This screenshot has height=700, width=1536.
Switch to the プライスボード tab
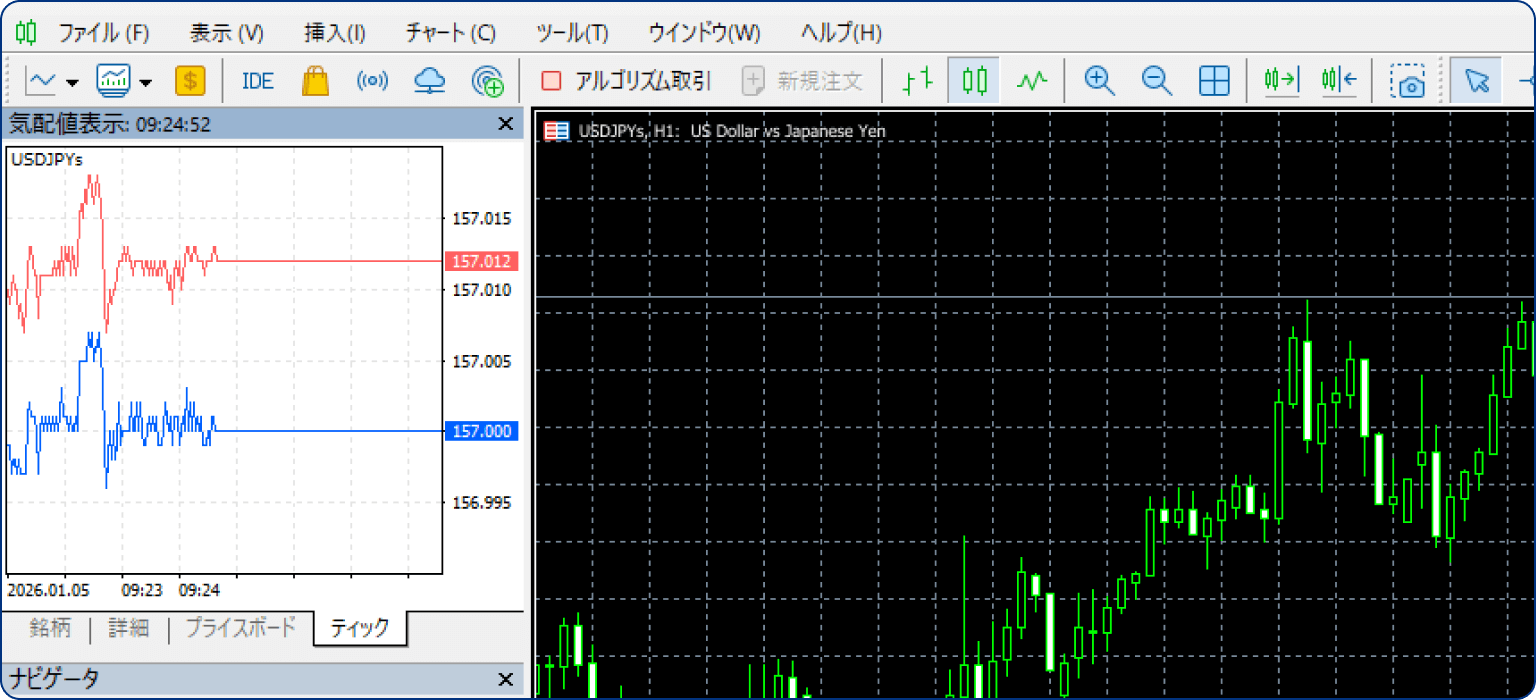coord(240,628)
